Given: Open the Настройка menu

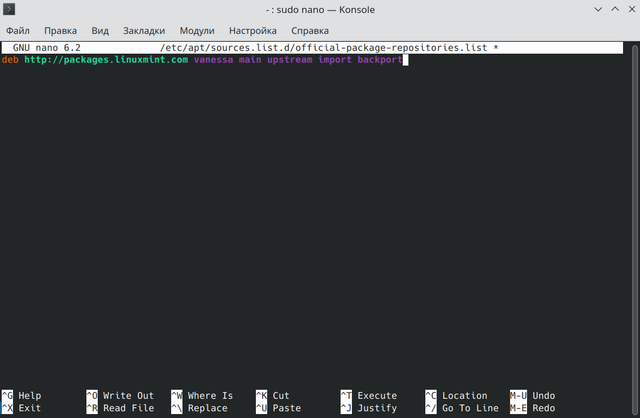Looking at the screenshot, I should [253, 31].
